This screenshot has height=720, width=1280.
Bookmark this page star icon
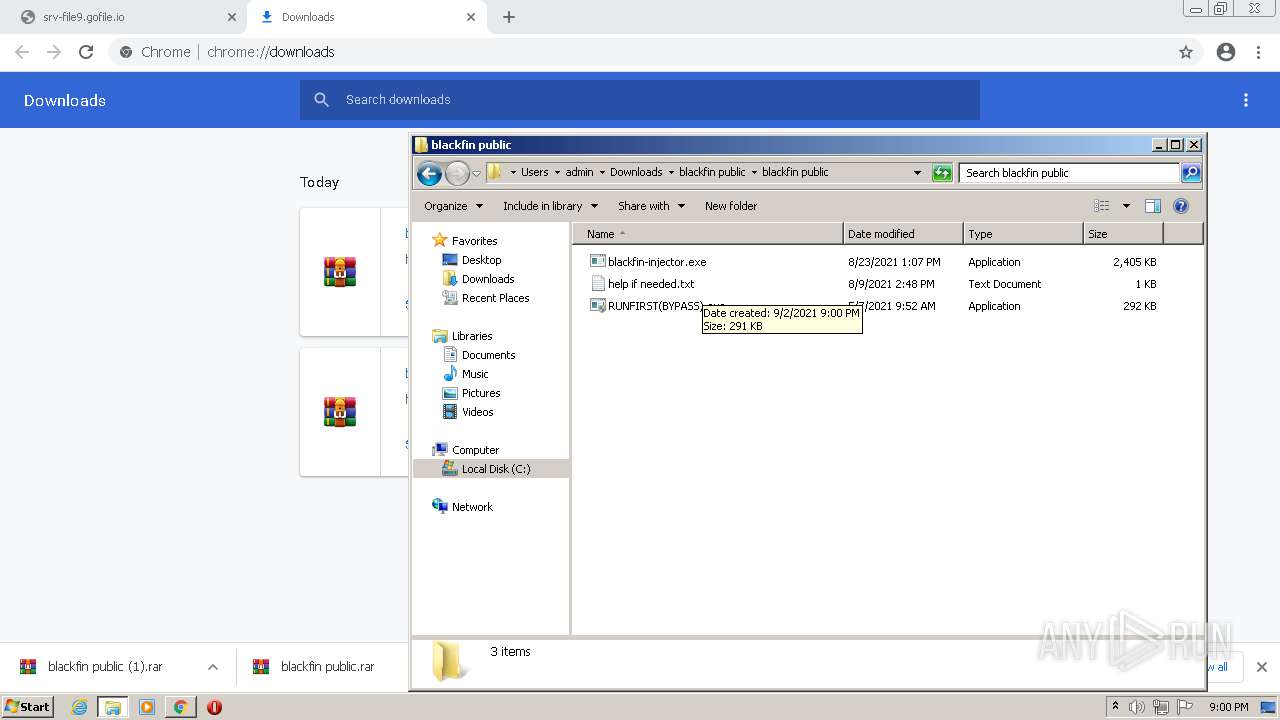point(1186,52)
